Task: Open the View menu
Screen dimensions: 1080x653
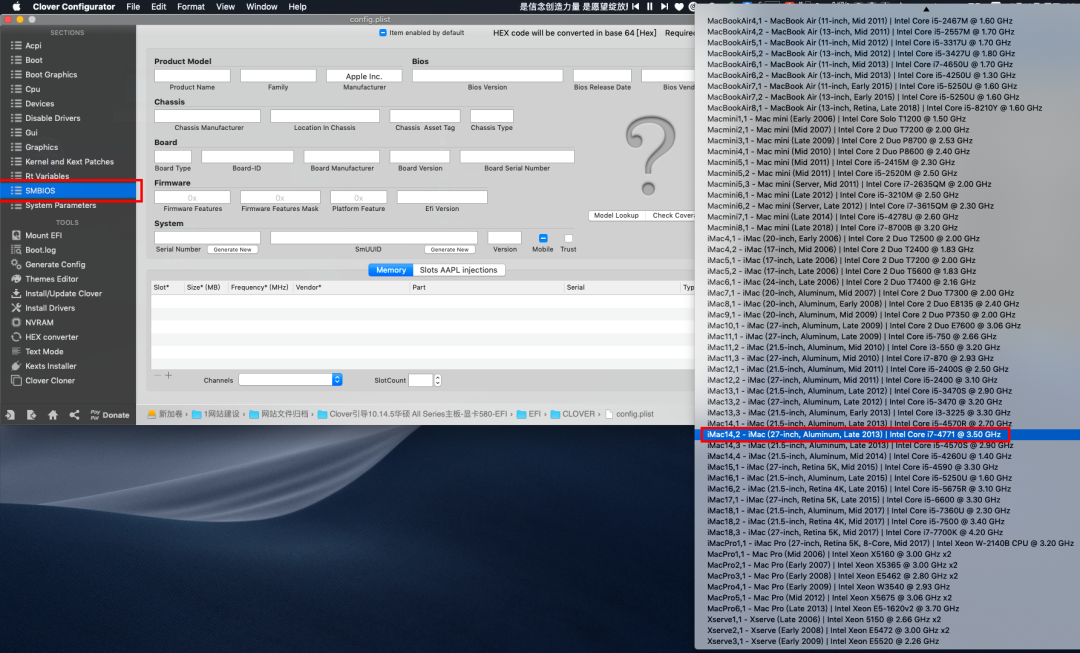Action: (225, 7)
